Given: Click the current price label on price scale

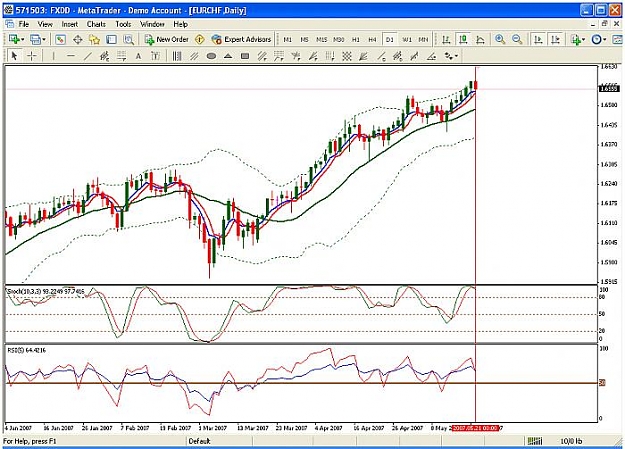Looking at the screenshot, I should click(610, 89).
